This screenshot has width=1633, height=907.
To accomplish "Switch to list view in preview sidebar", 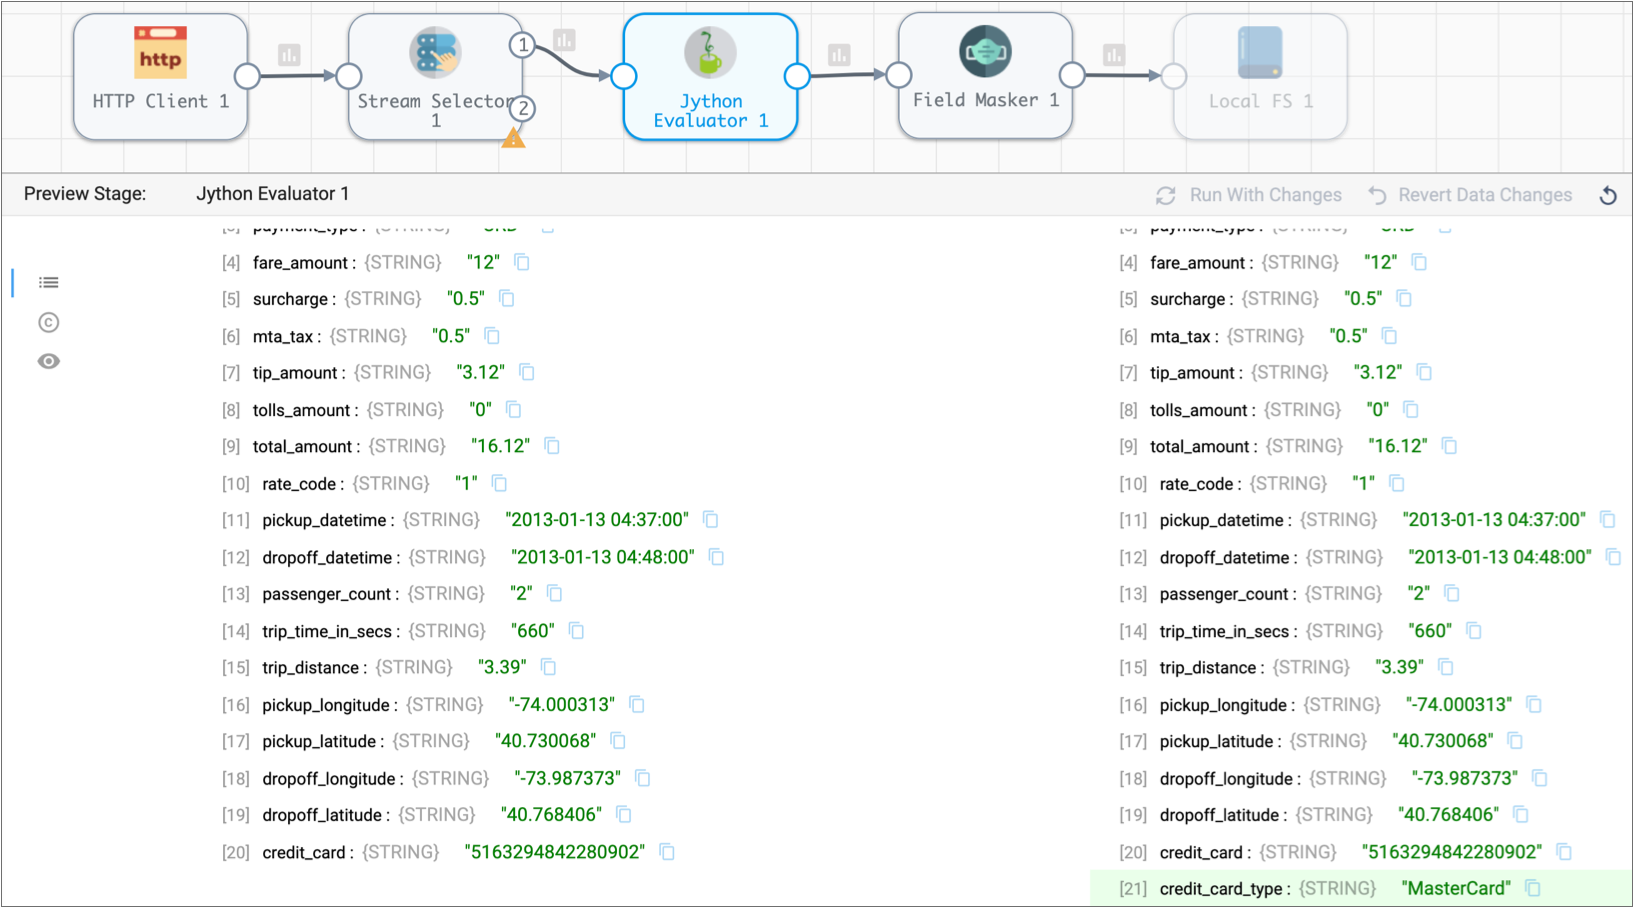I will (x=48, y=283).
